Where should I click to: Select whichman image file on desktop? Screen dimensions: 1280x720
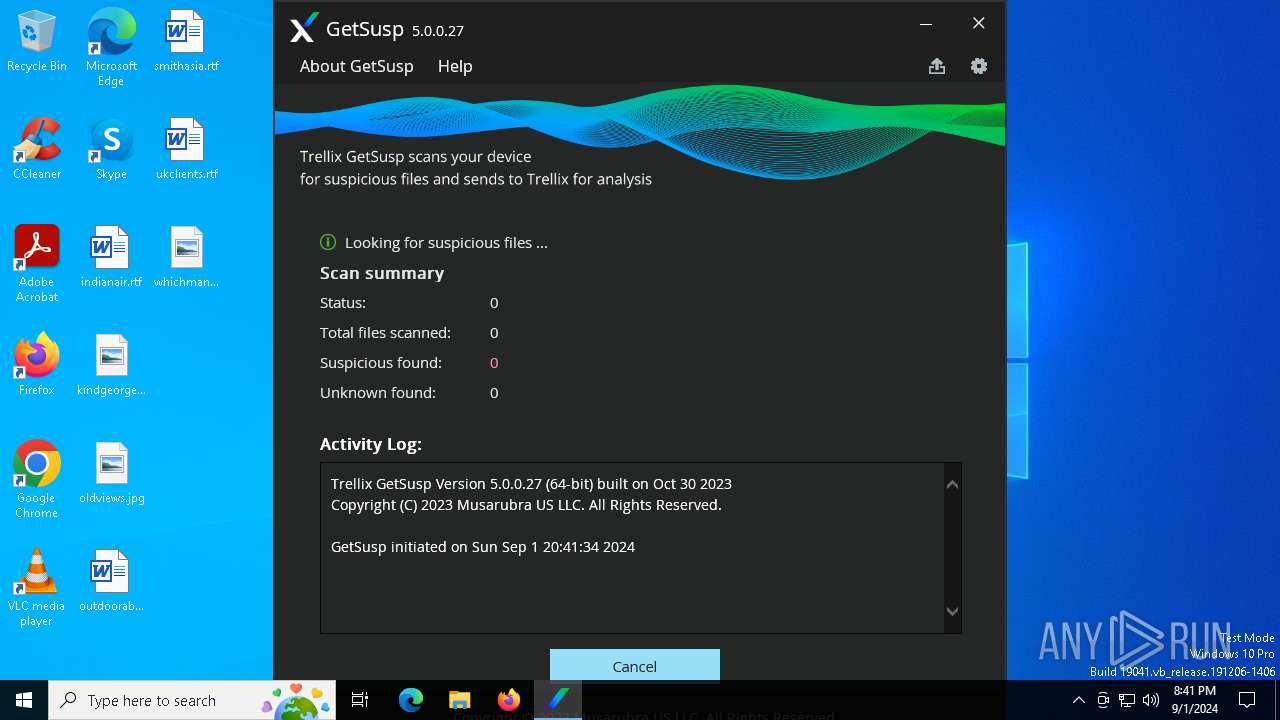point(186,257)
